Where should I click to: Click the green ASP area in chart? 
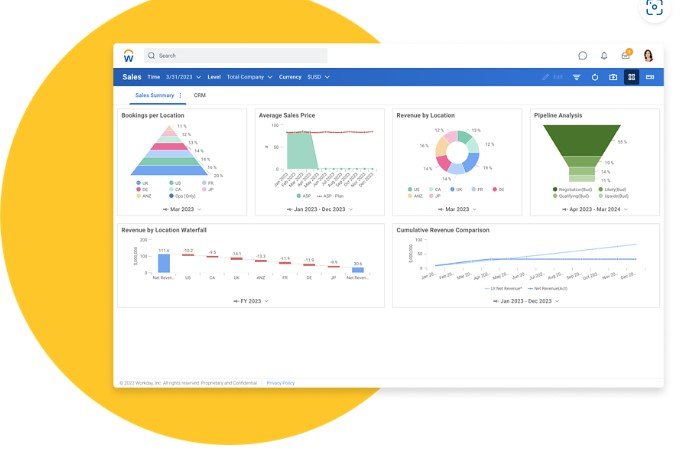click(x=301, y=151)
